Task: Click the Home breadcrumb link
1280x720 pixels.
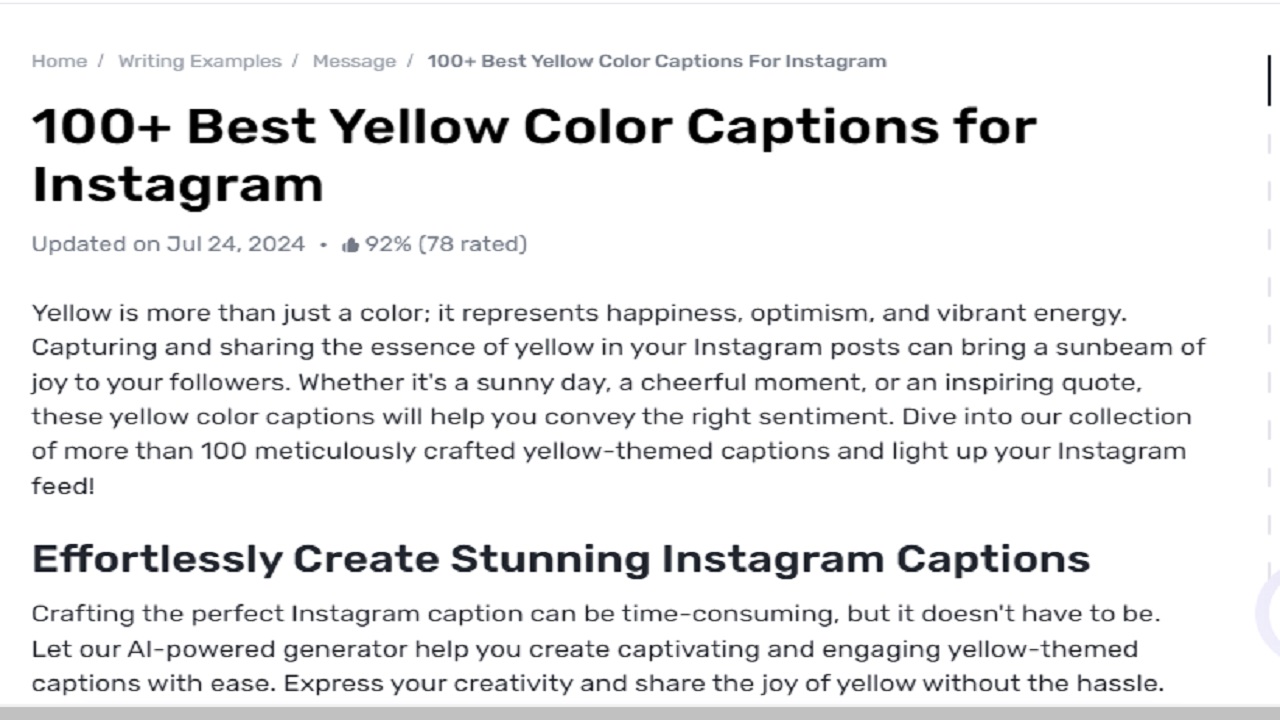Action: 59,61
